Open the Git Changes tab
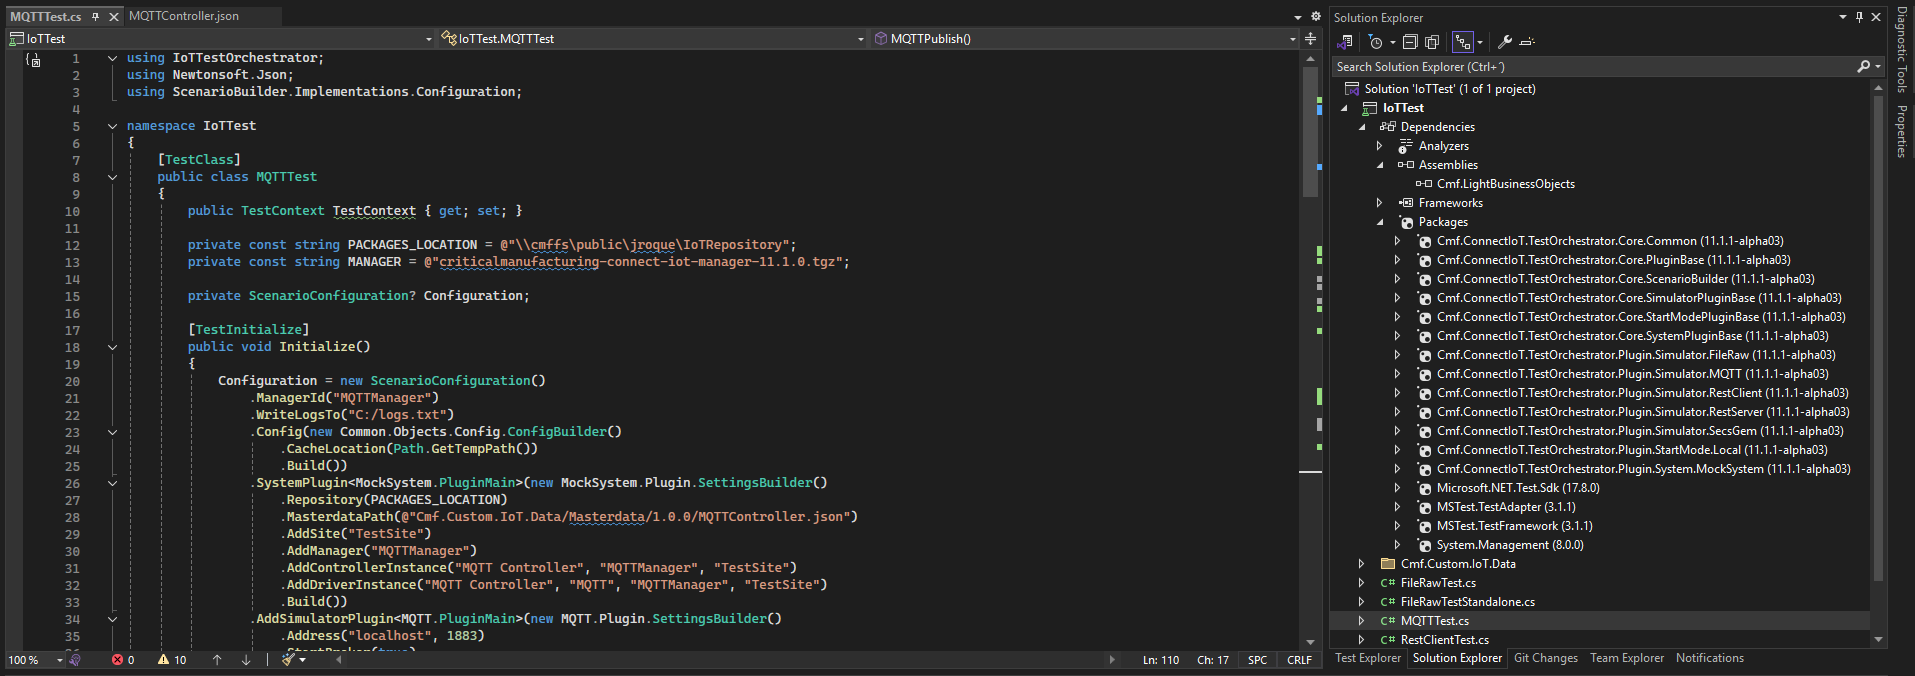The width and height of the screenshot is (1915, 676). pyautogui.click(x=1546, y=658)
